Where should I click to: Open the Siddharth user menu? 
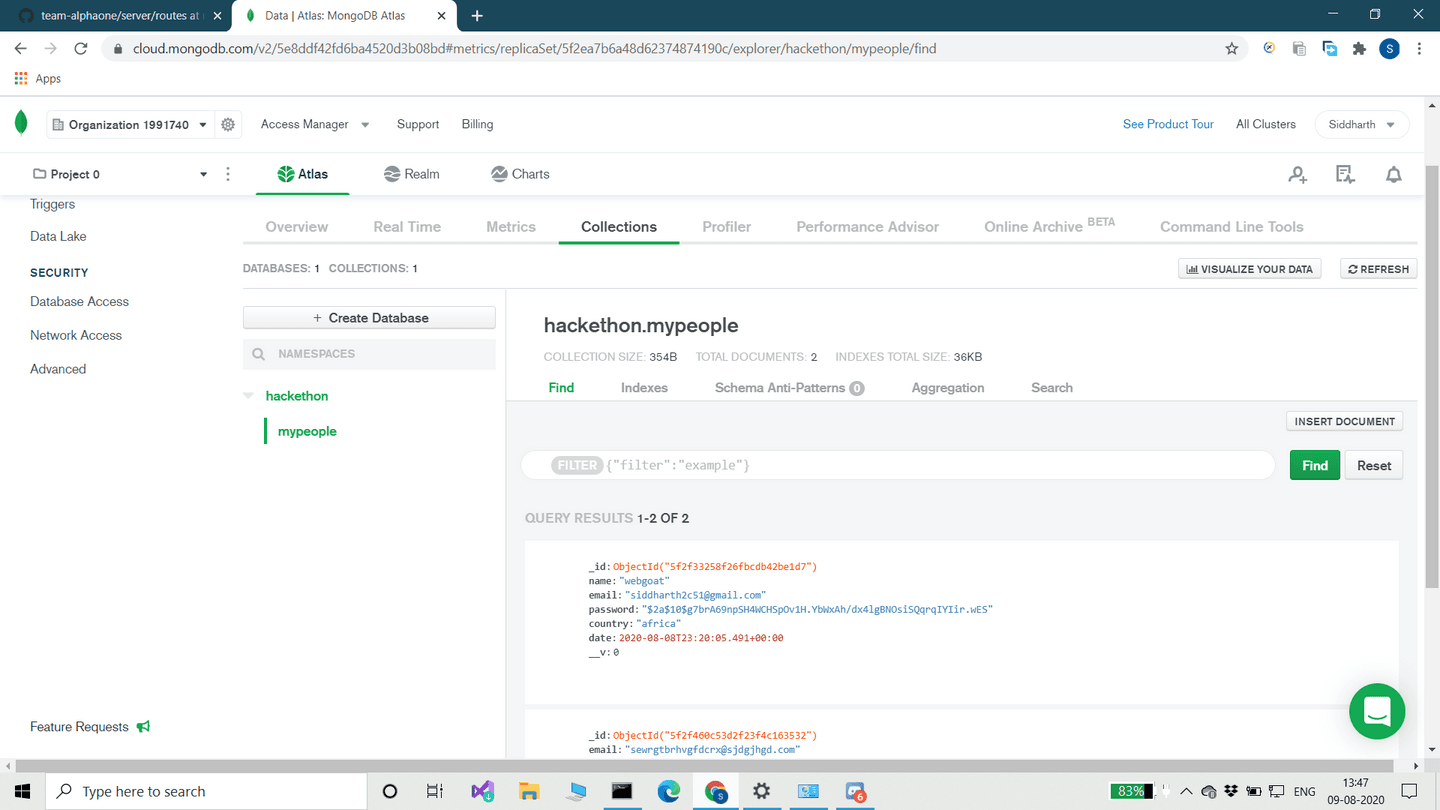pos(1362,124)
